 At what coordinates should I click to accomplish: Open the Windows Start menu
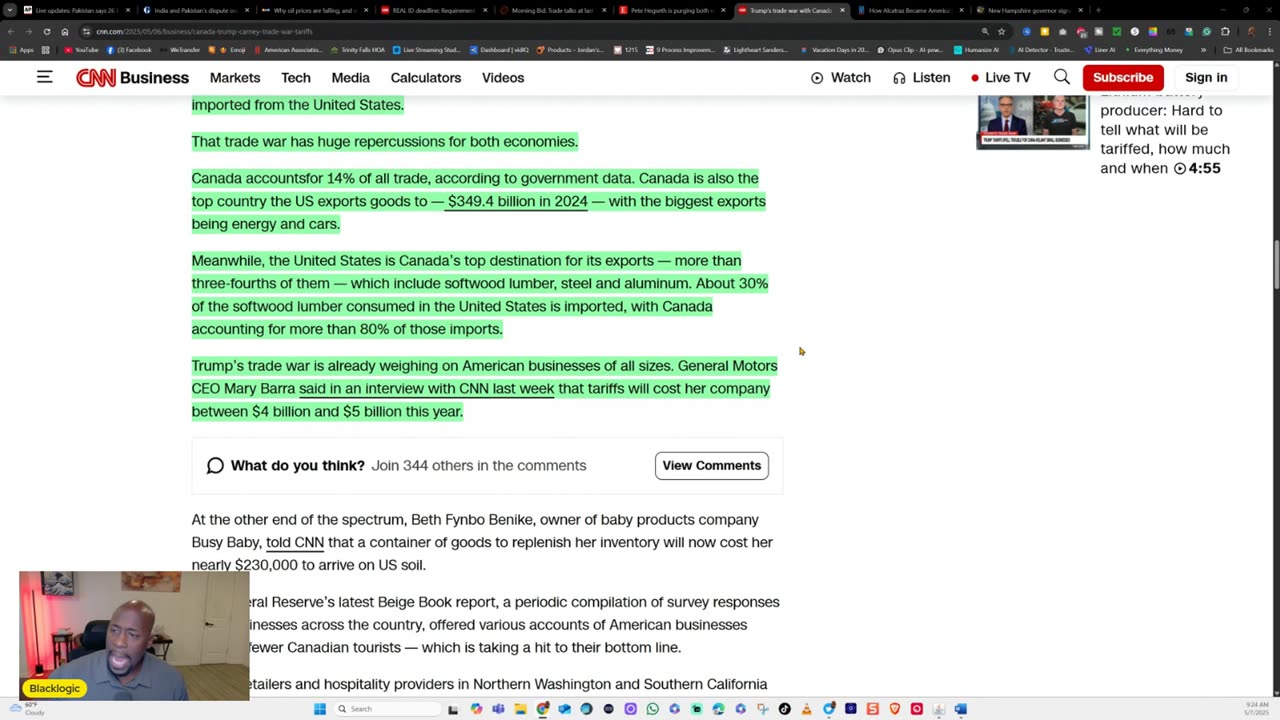pyautogui.click(x=320, y=709)
